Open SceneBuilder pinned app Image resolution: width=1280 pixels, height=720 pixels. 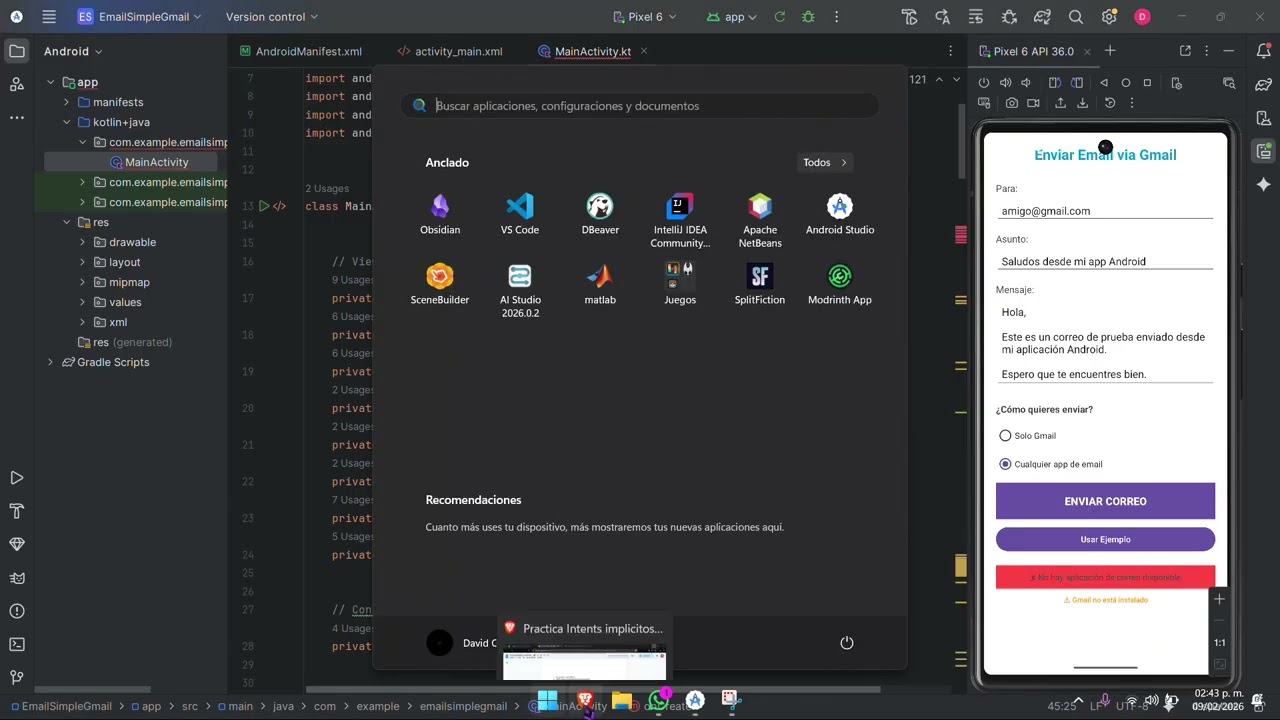click(440, 284)
